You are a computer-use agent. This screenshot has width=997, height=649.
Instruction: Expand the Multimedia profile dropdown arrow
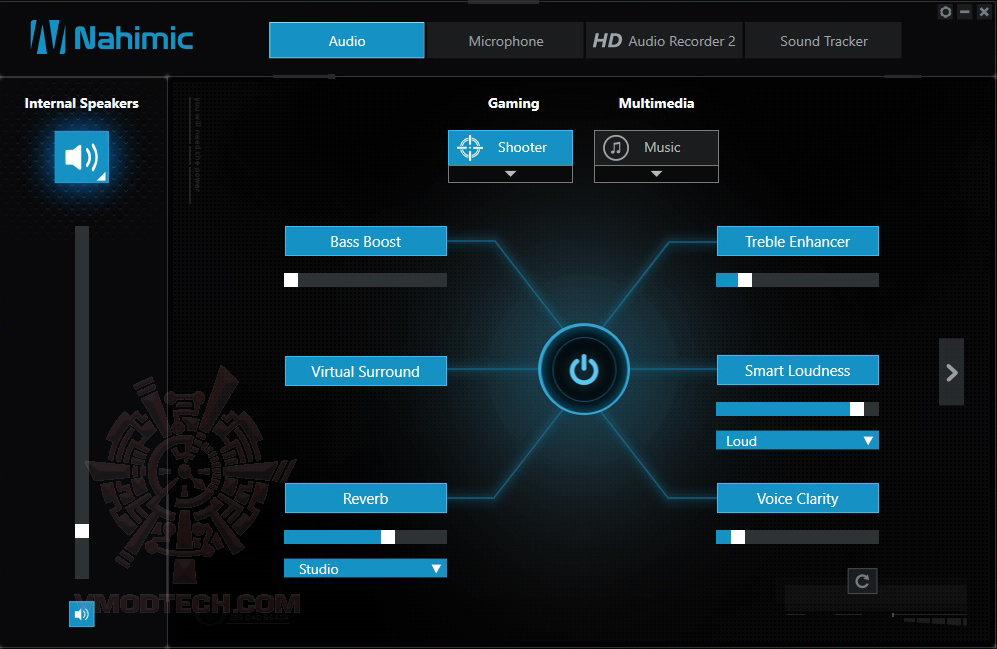click(656, 174)
